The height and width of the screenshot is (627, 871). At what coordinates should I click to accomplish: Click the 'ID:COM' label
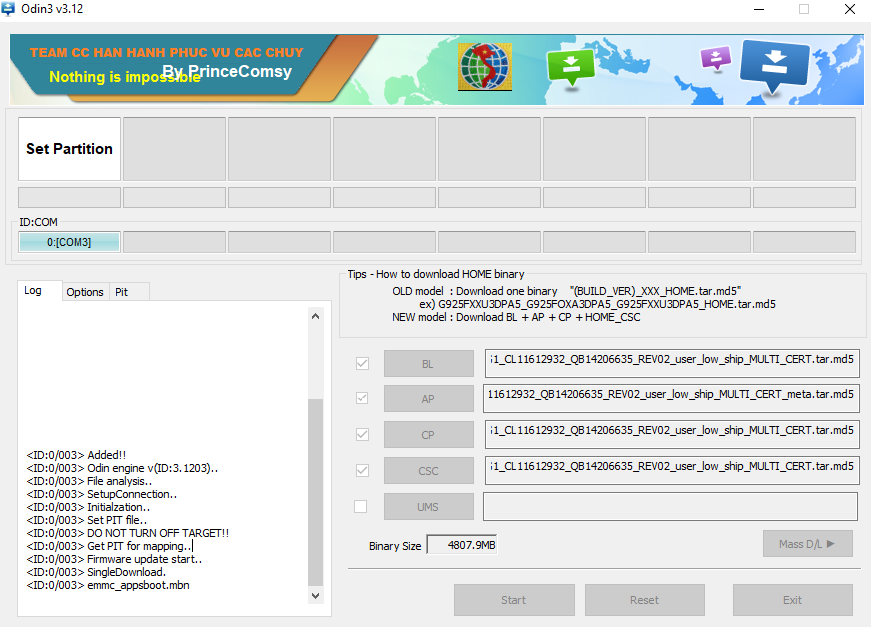[38, 222]
